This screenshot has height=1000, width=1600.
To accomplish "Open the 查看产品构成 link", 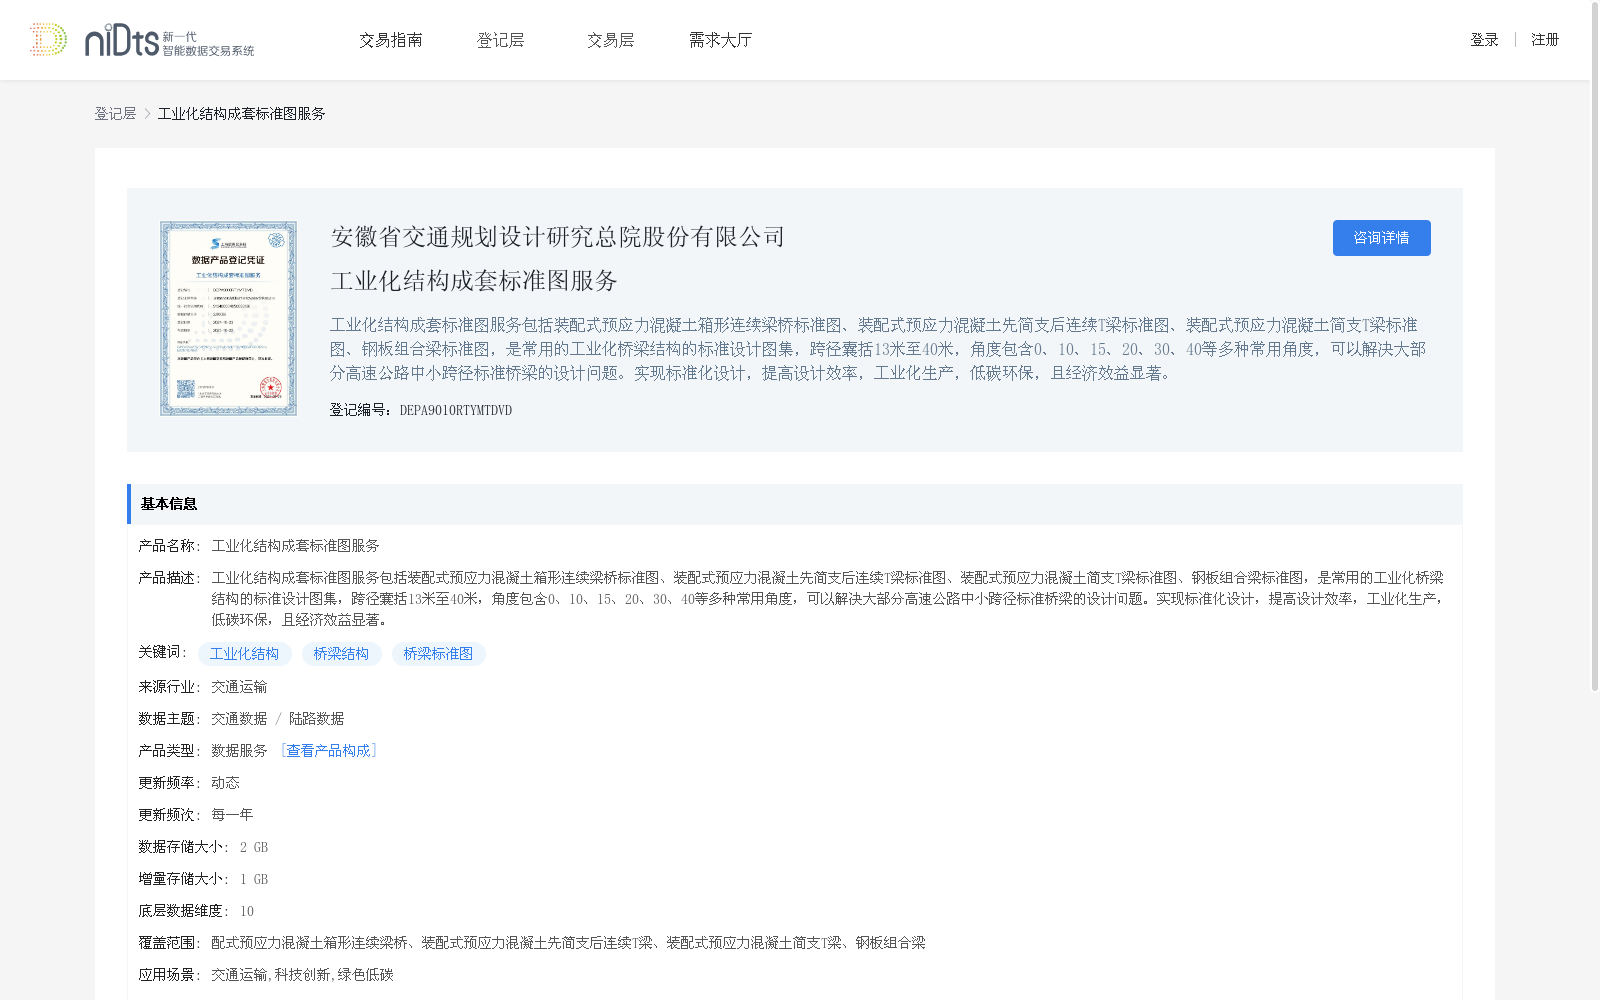I will 328,751.
